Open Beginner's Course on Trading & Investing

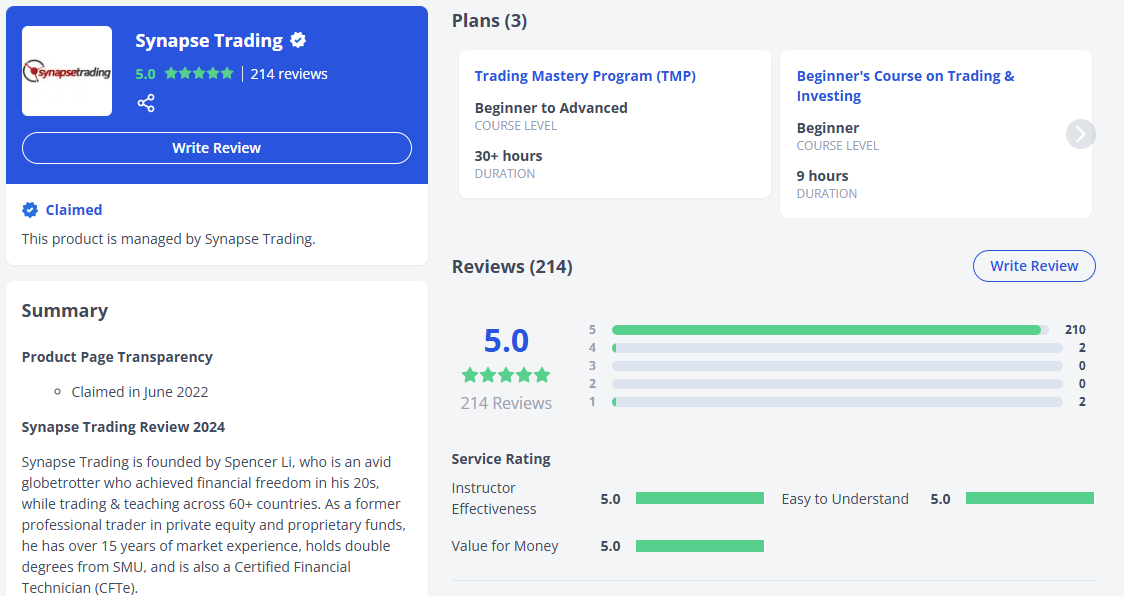[905, 86]
